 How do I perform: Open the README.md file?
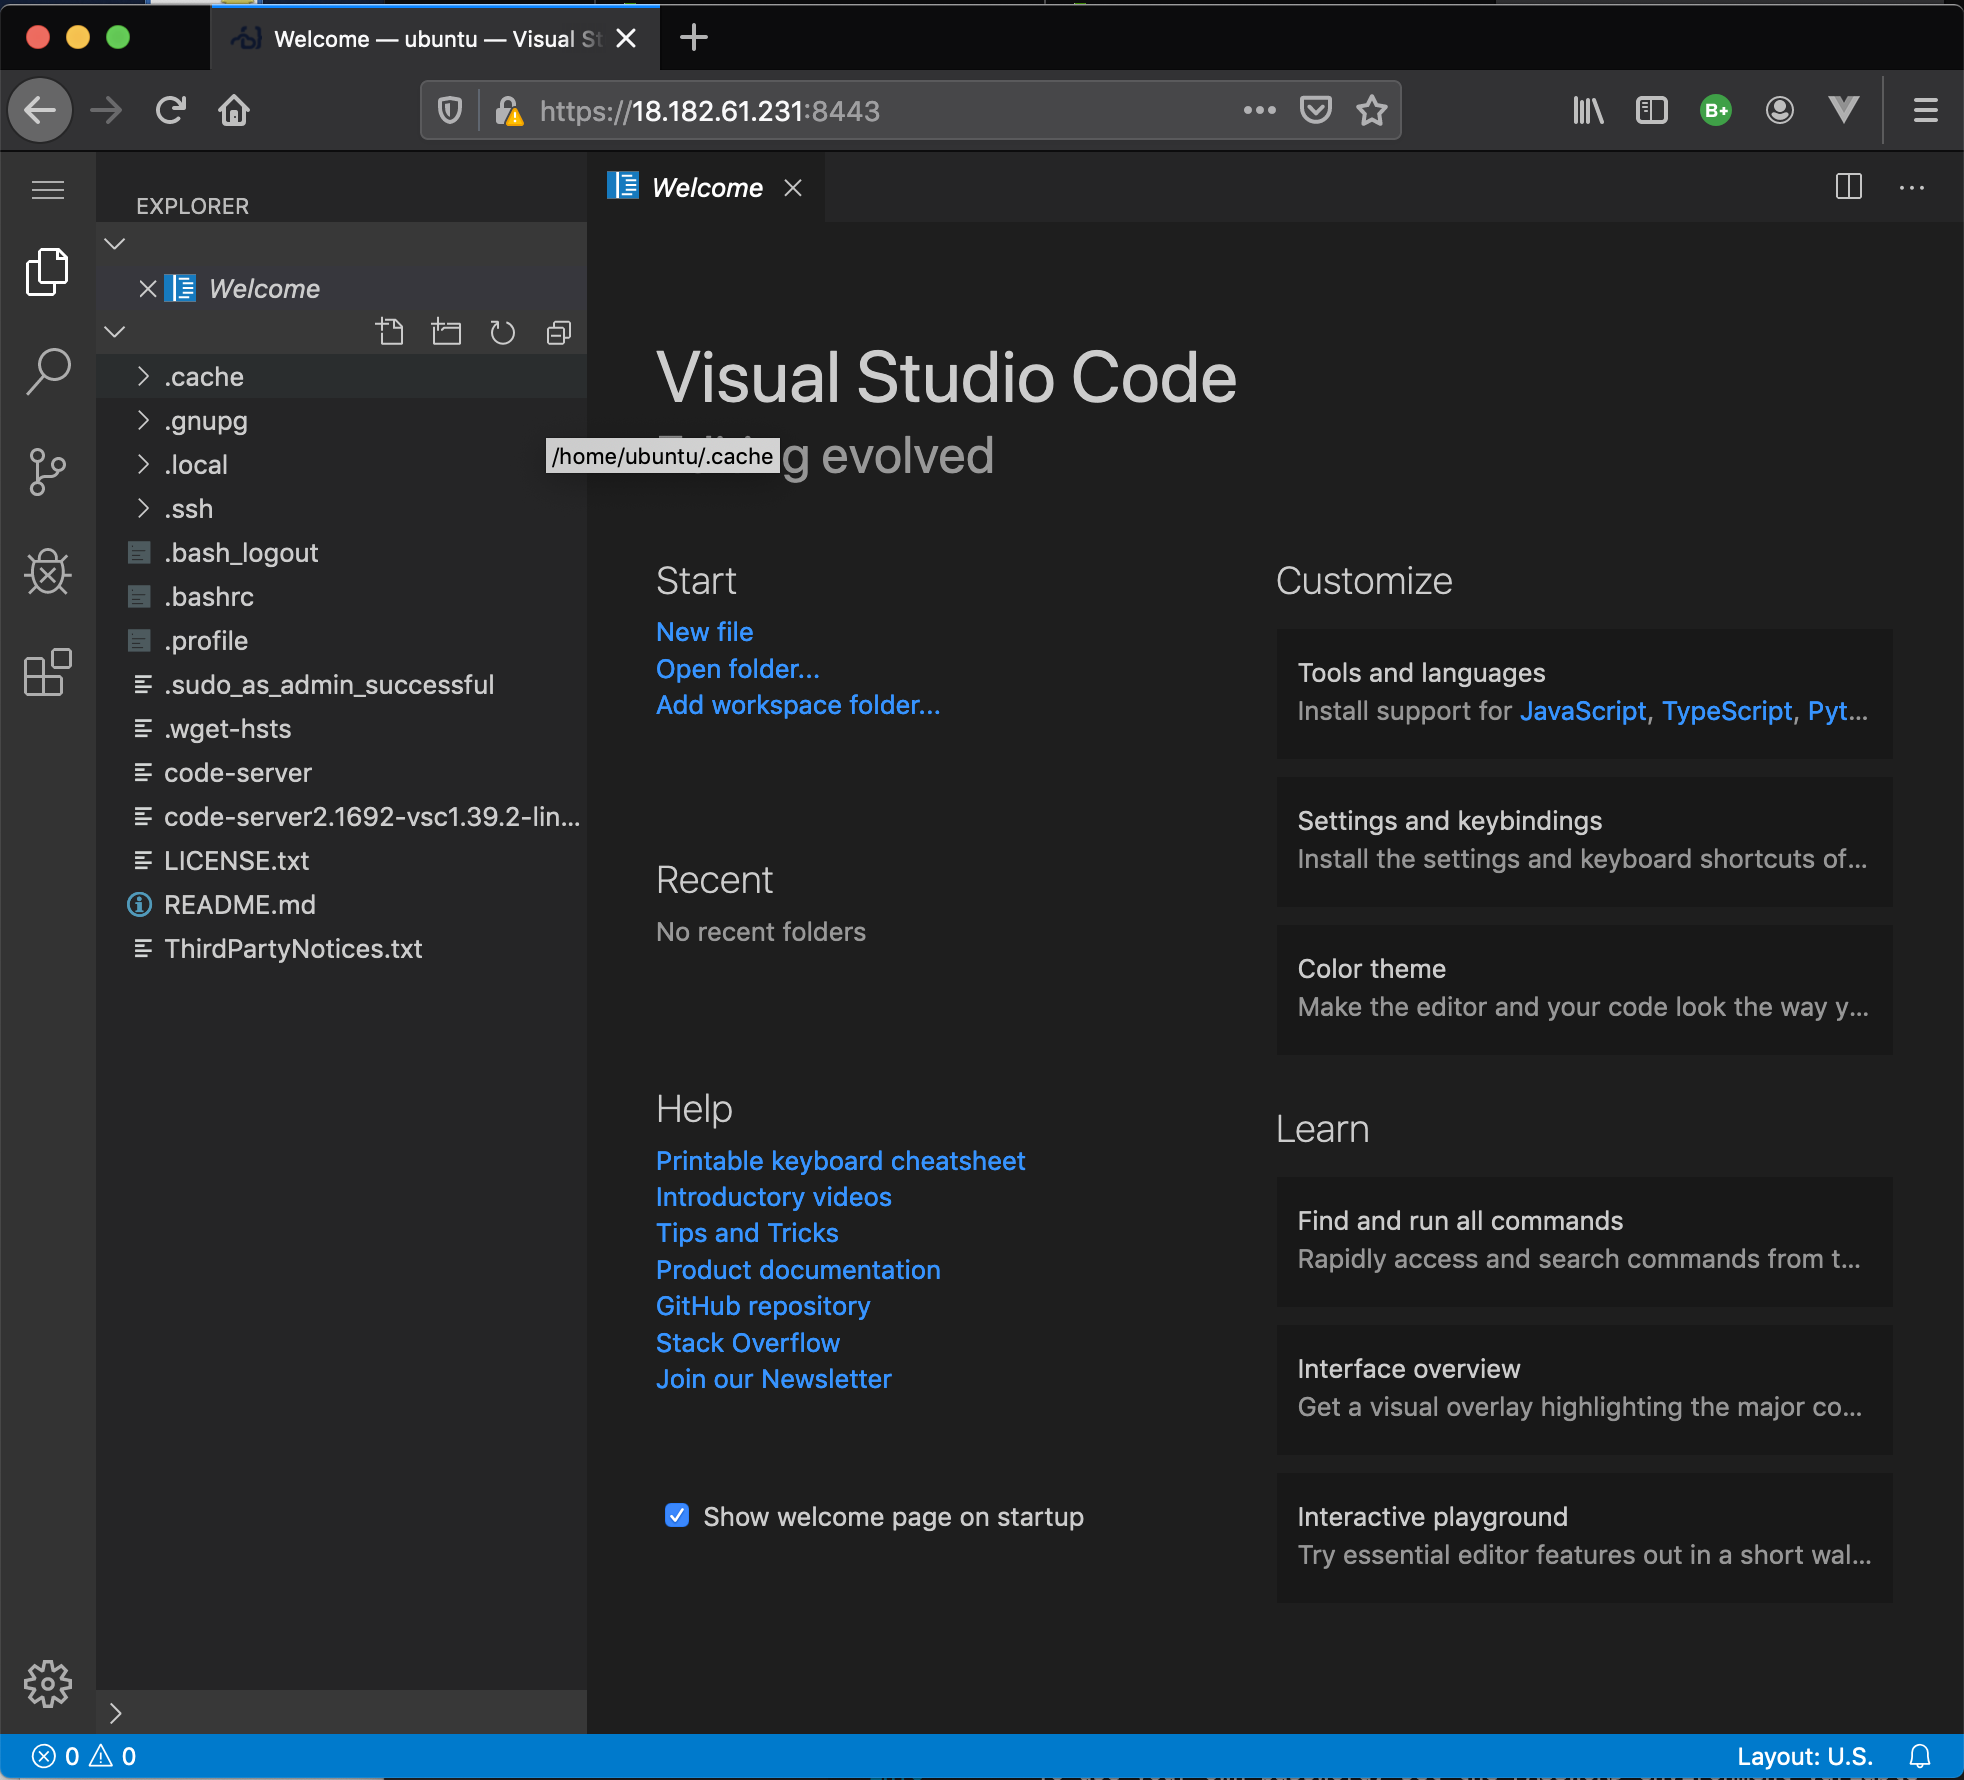[x=341, y=905]
